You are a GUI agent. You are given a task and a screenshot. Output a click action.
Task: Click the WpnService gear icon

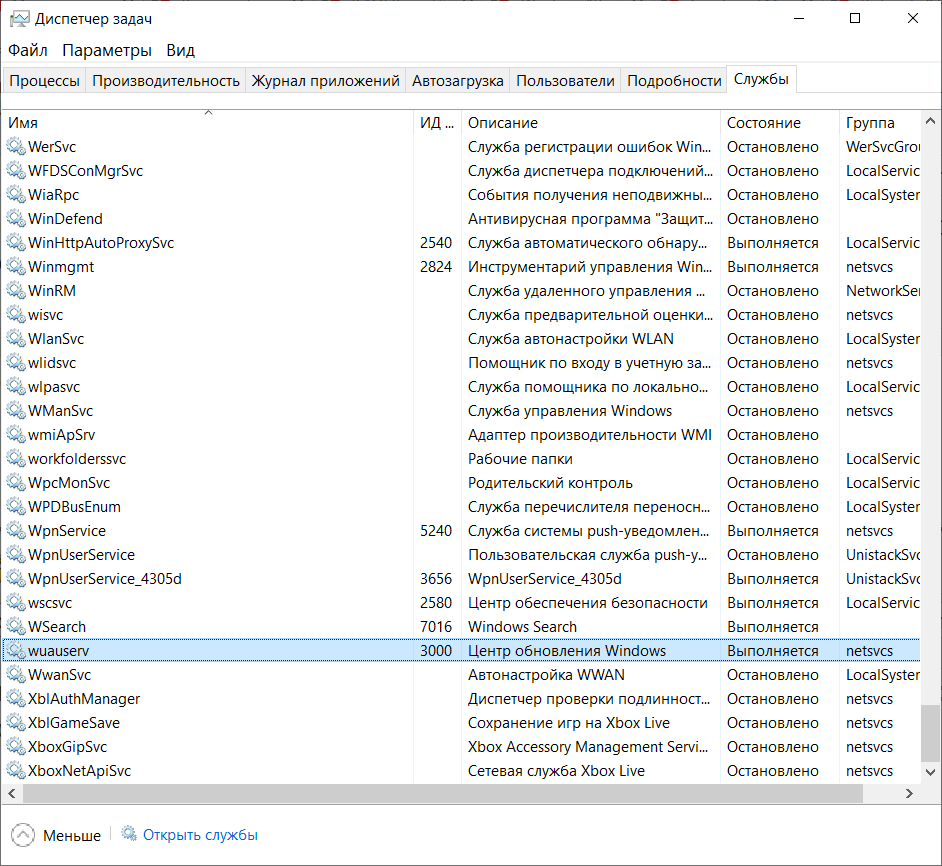click(x=15, y=531)
